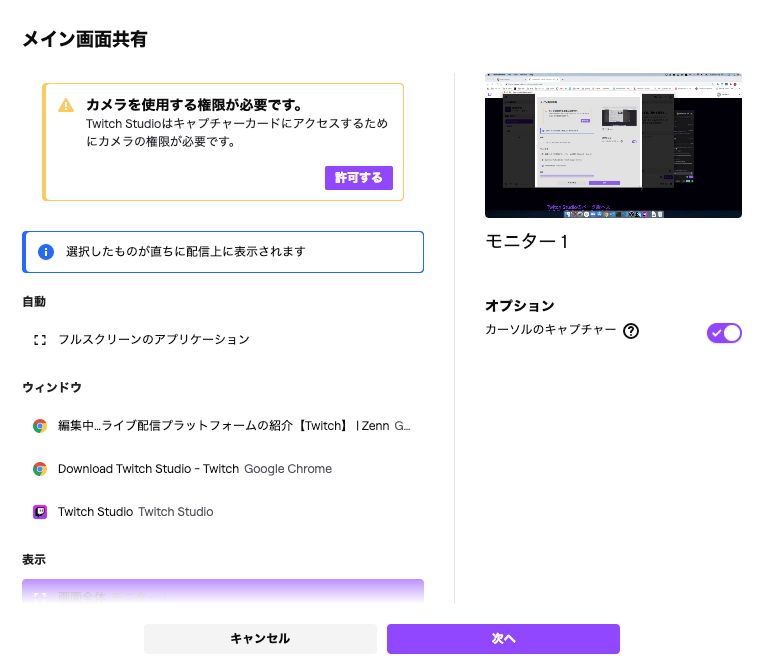Select フルスクリーンのアプリケーション option
The image size is (767, 671).
tap(223, 339)
